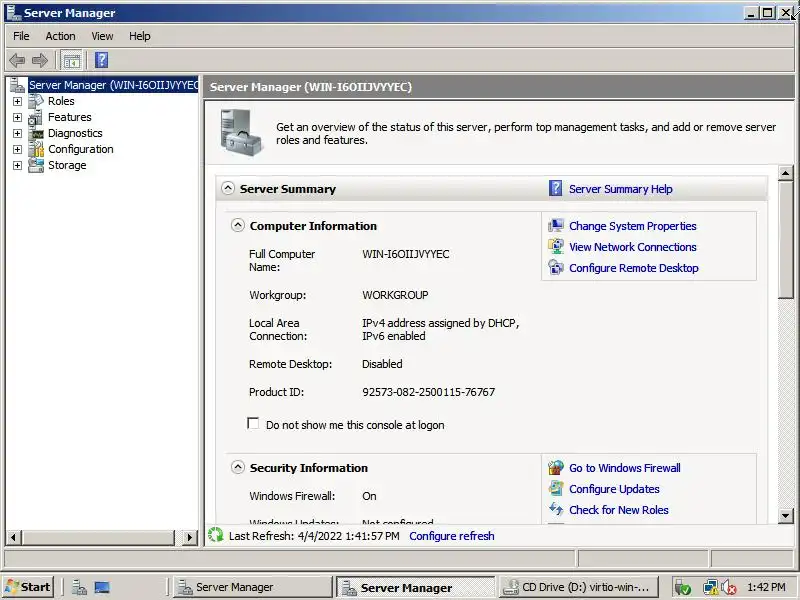
Task: Click the Change System Properties icon
Action: coord(556,226)
